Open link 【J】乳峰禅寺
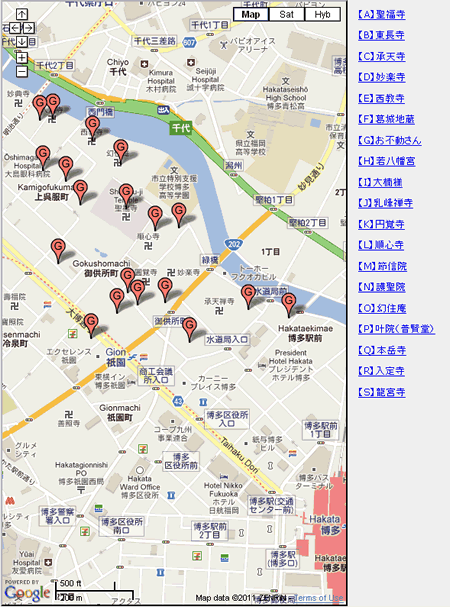The width and height of the screenshot is (450, 607). click(x=385, y=203)
